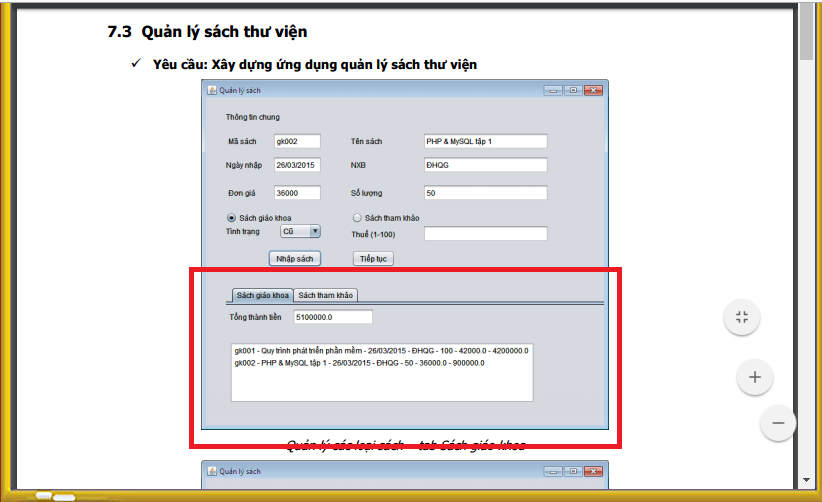Click the Java icon in Quản lý sách title bar
Viewport: 822px width, 502px height.
(x=212, y=90)
